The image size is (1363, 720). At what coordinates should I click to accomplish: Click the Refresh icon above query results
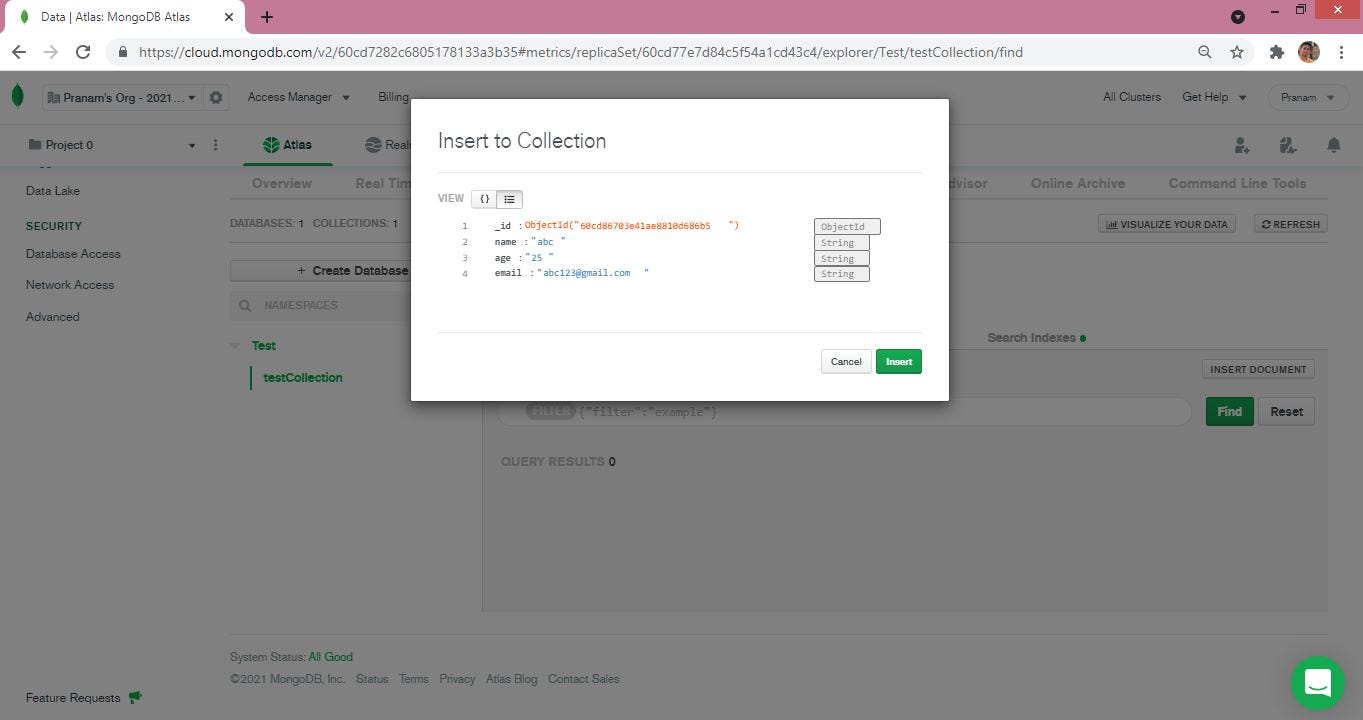(x=1265, y=224)
